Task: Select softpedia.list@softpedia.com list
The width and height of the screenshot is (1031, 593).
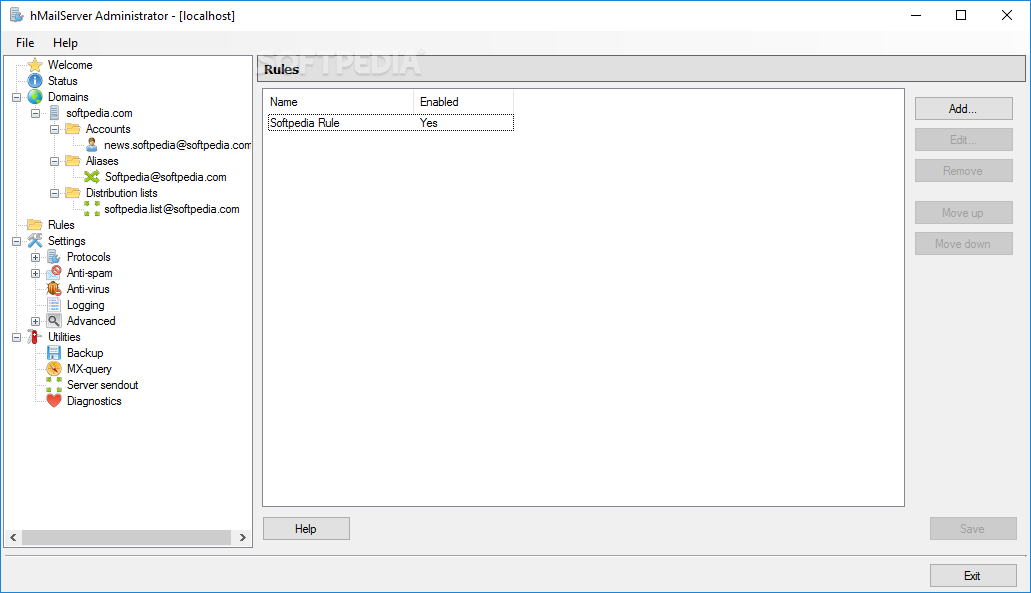Action: point(172,209)
